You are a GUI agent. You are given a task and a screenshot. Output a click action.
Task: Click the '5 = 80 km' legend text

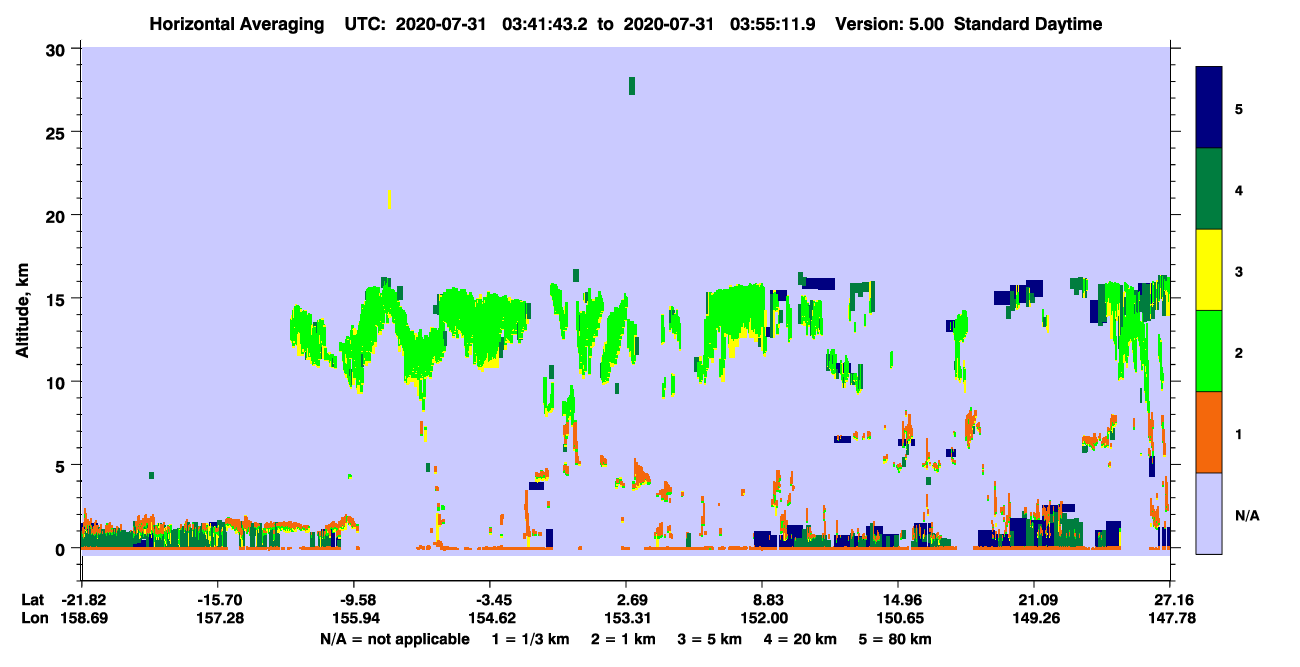click(x=893, y=639)
